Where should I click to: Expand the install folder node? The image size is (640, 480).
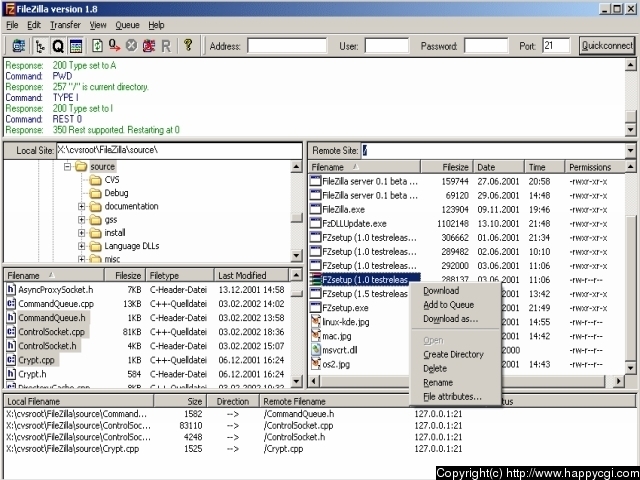[82, 233]
